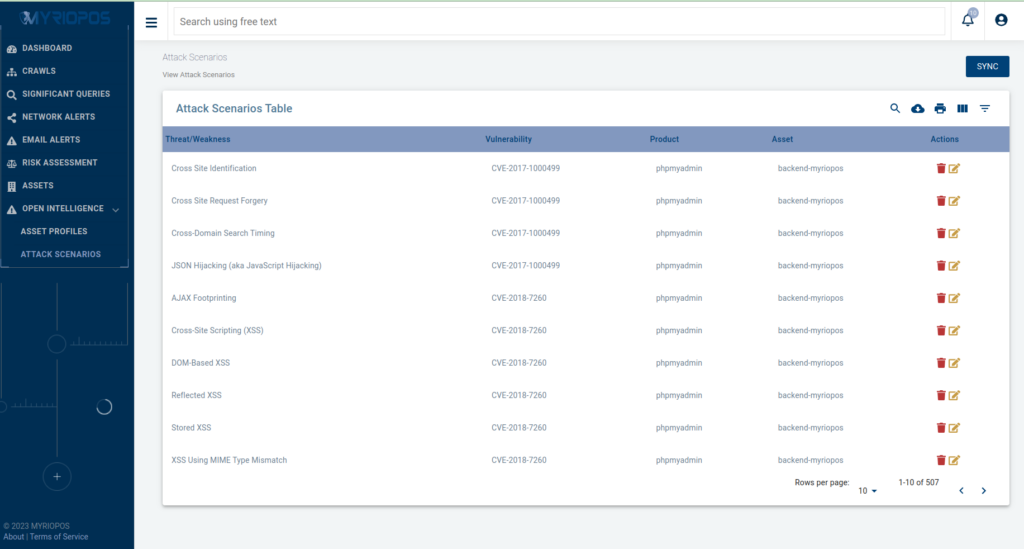Edit Cross Site Request Forgery row
The image size is (1024, 549).
point(954,200)
